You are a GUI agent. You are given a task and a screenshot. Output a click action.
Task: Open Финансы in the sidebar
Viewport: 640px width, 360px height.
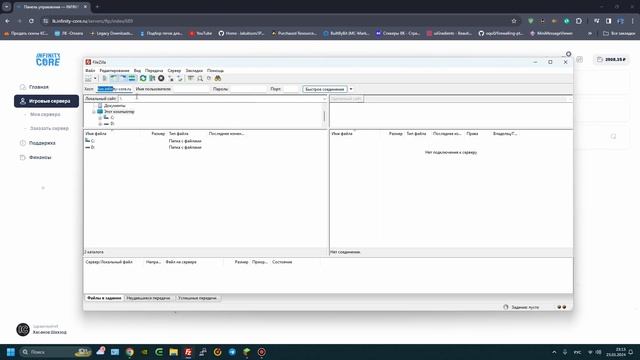[40, 158]
